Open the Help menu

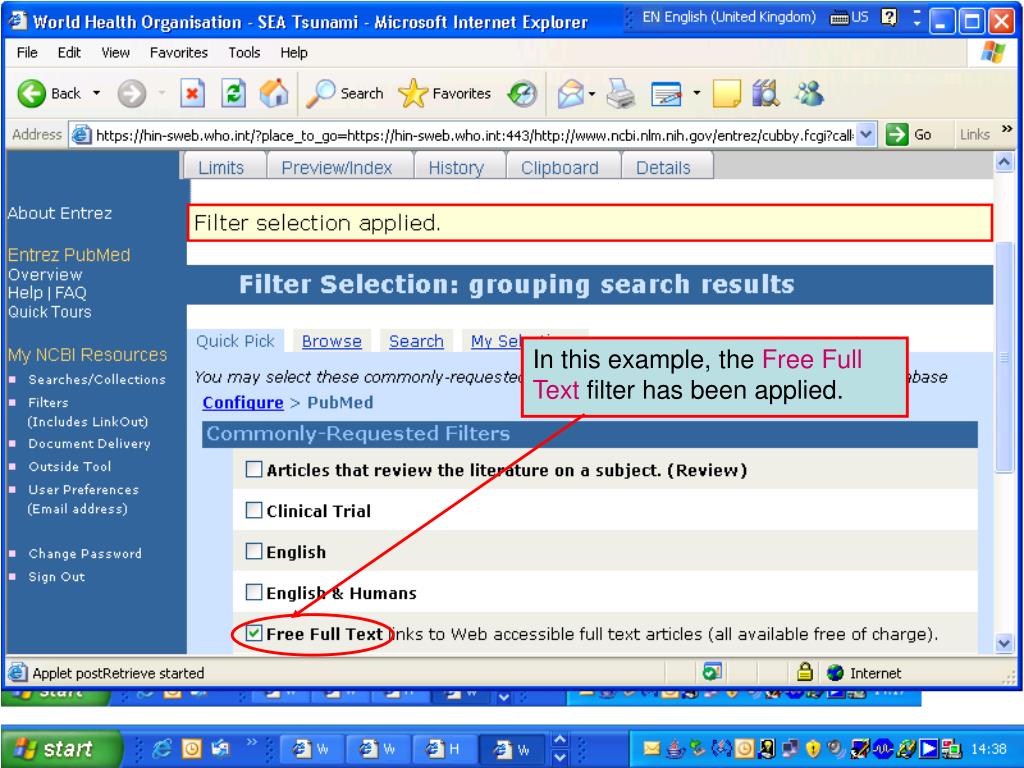click(x=294, y=52)
